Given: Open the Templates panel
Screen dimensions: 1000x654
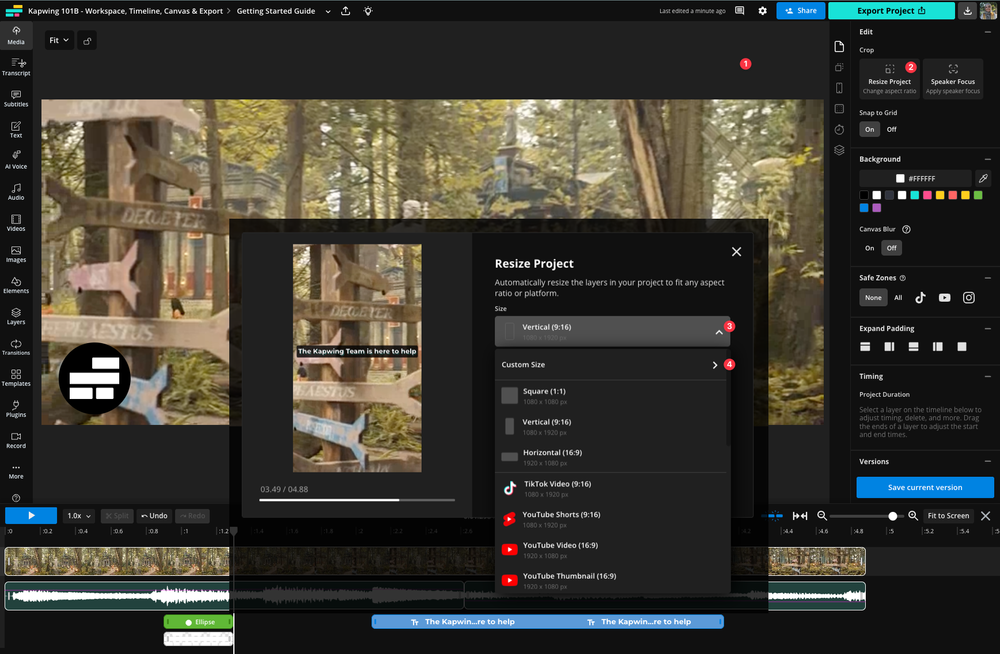Looking at the screenshot, I should tap(16, 379).
